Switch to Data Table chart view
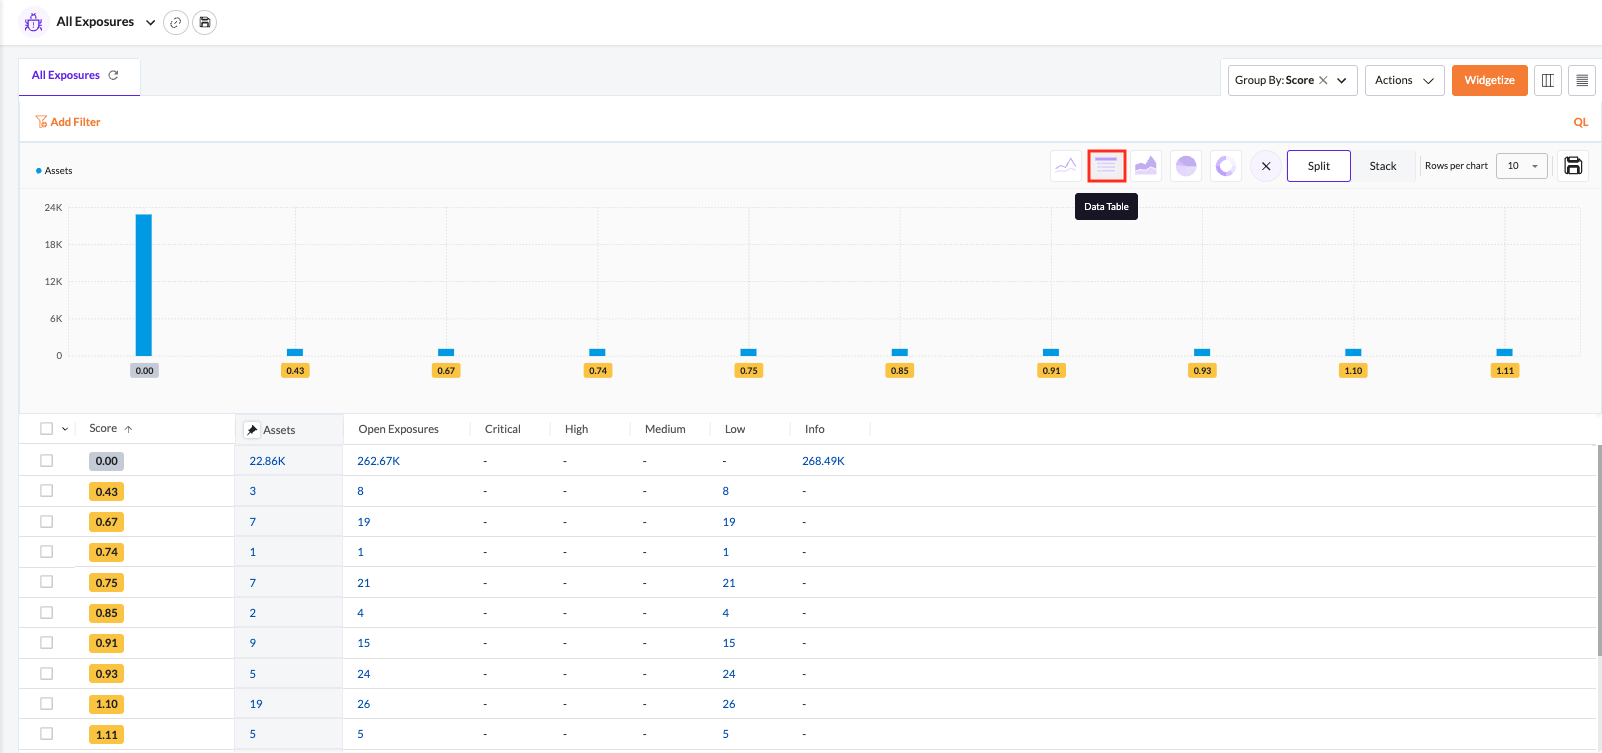 tap(1106, 166)
